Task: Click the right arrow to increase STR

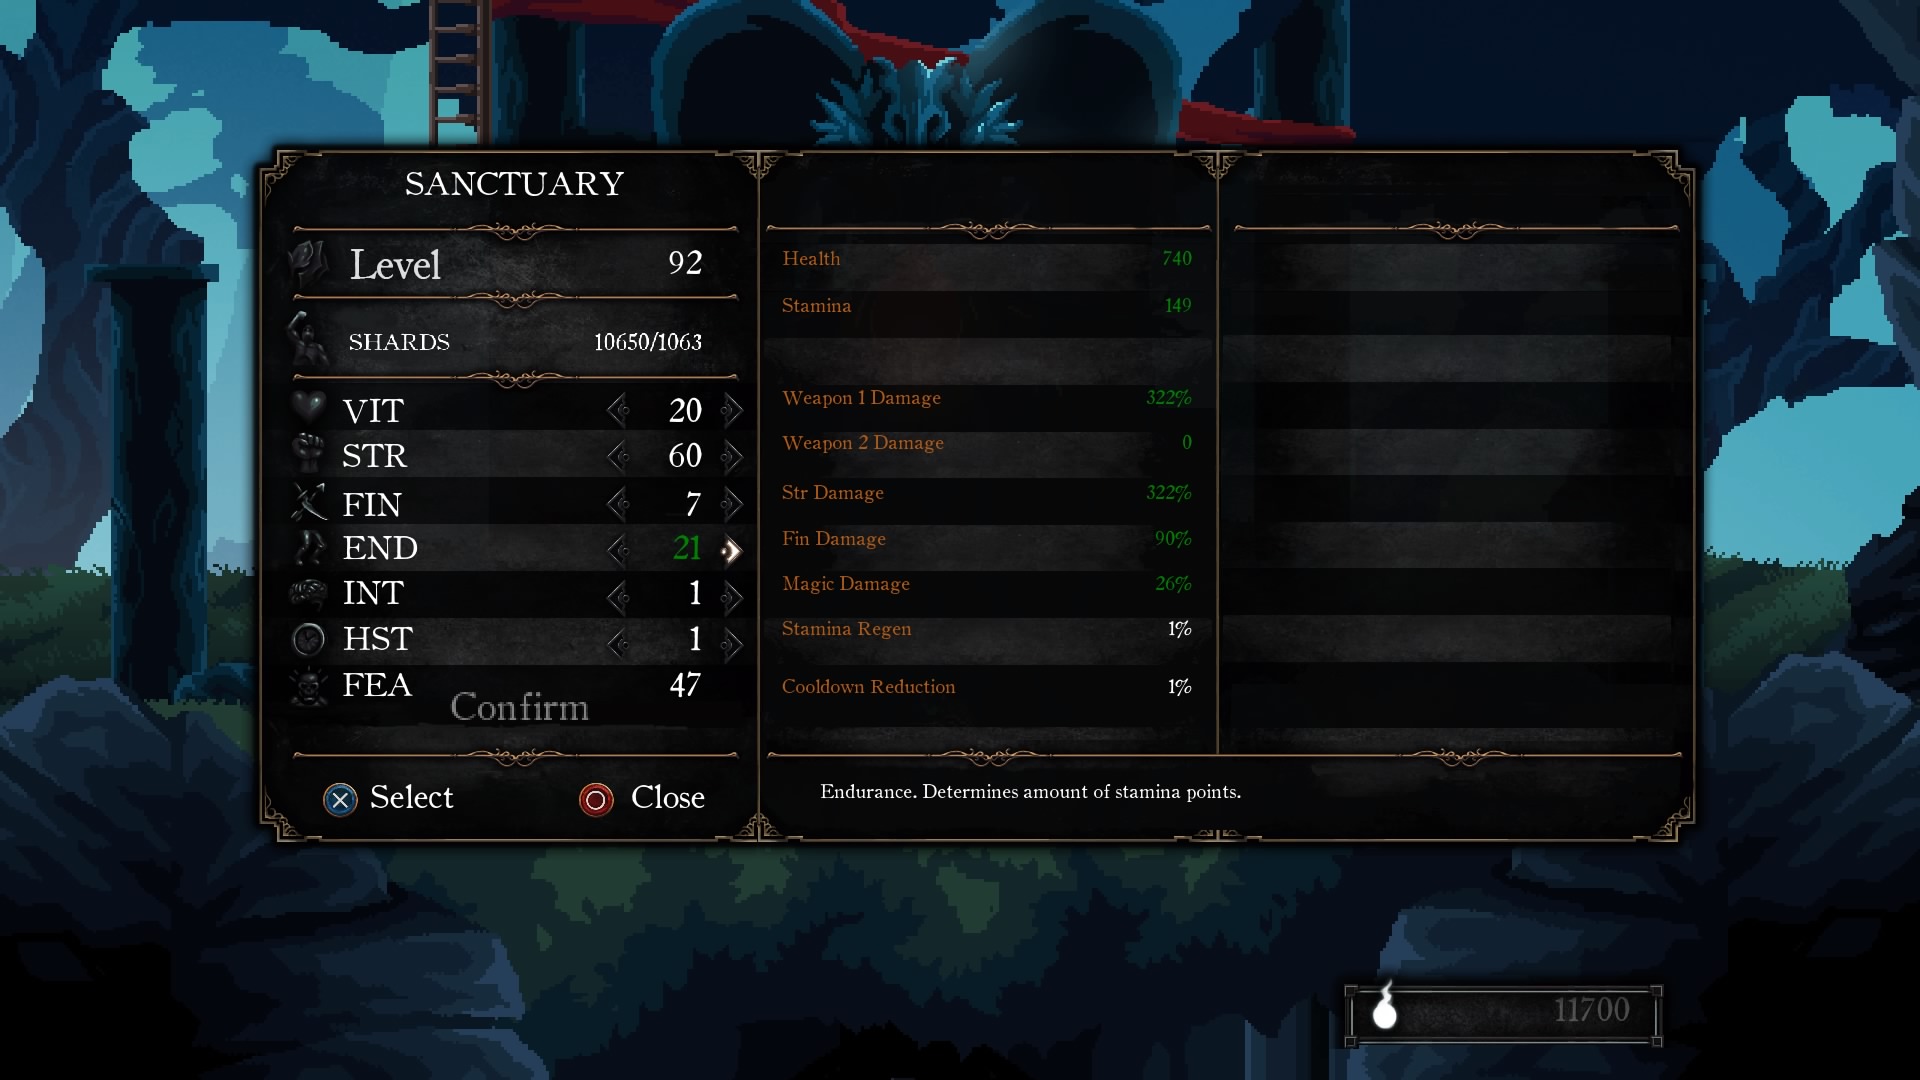Action: tap(731, 456)
